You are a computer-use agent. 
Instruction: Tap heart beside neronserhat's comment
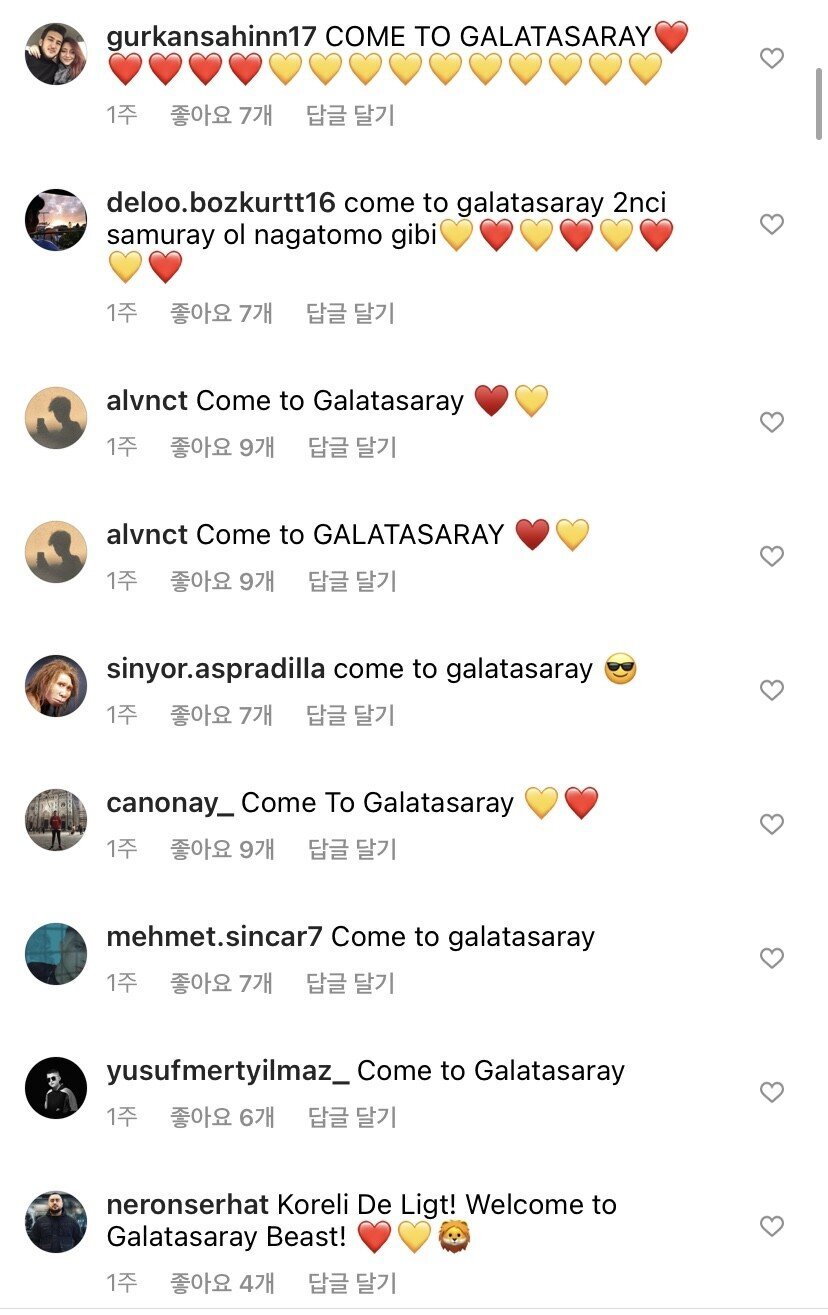(x=772, y=1226)
